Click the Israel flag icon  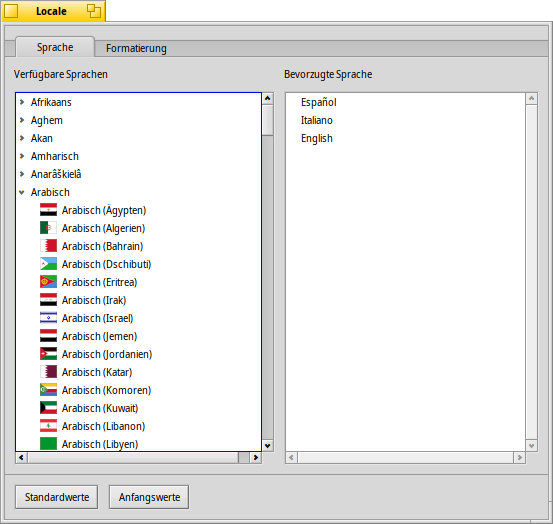48,317
